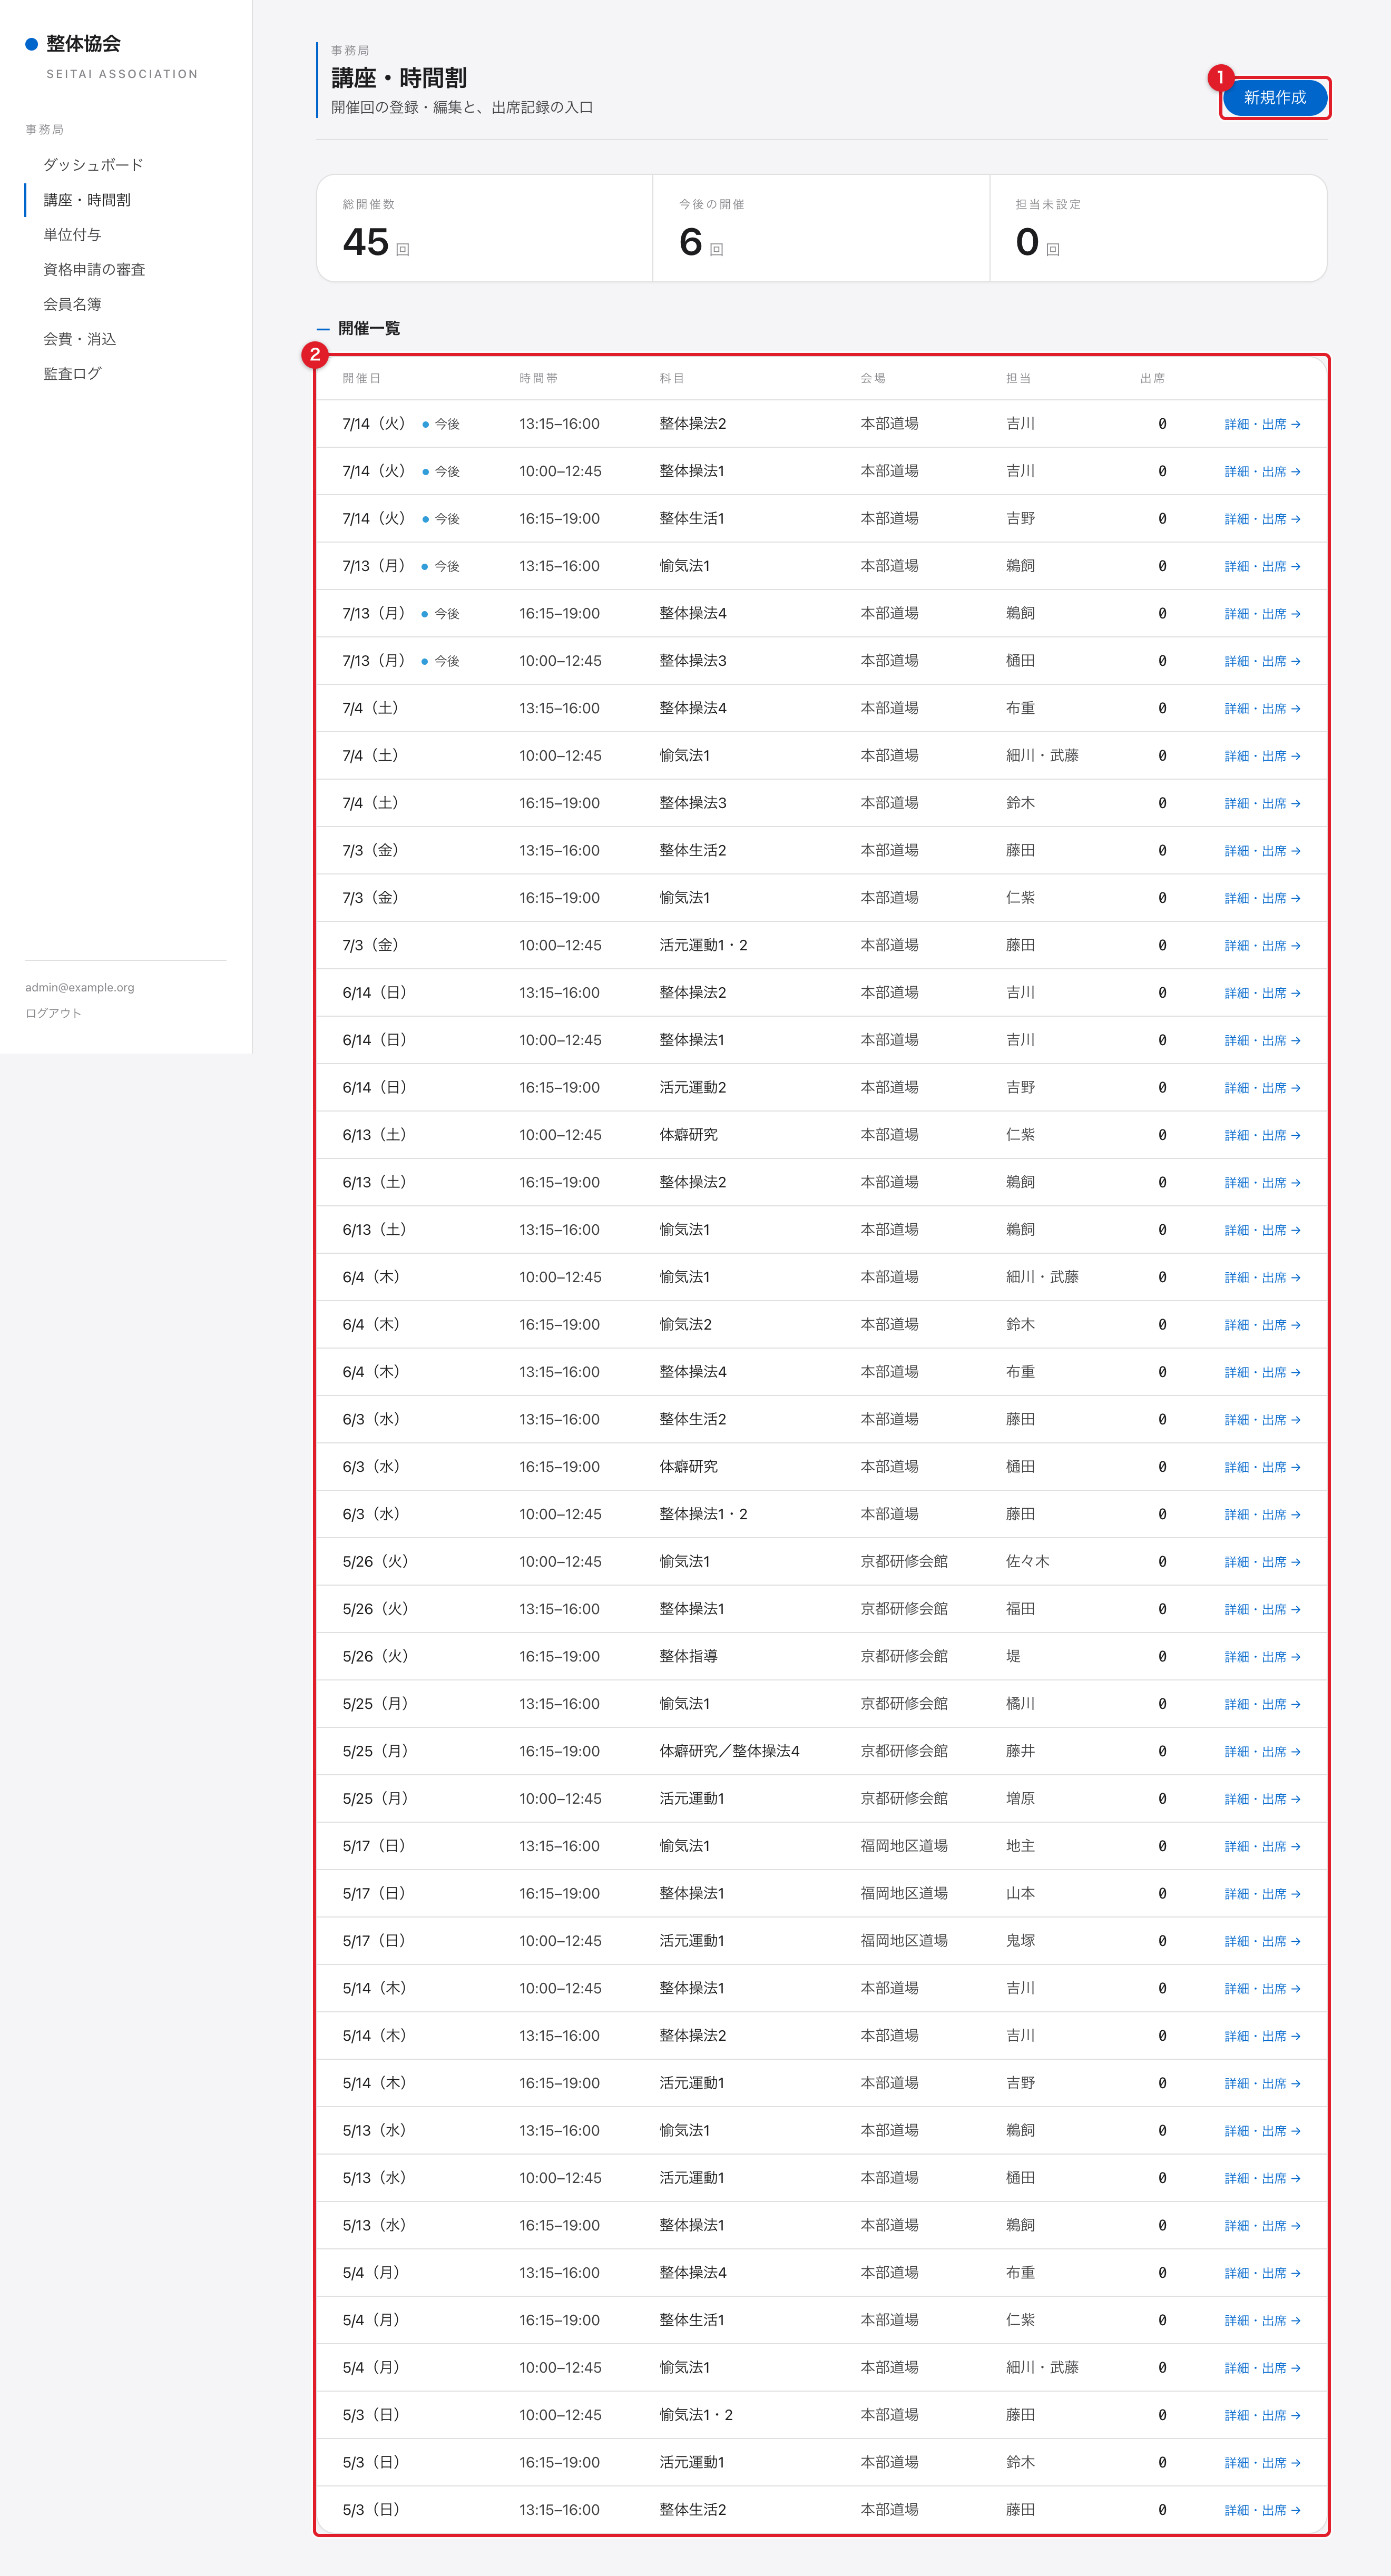Open 詳細・出席 for 7/14 13:15 整体操法2

pos(1262,424)
